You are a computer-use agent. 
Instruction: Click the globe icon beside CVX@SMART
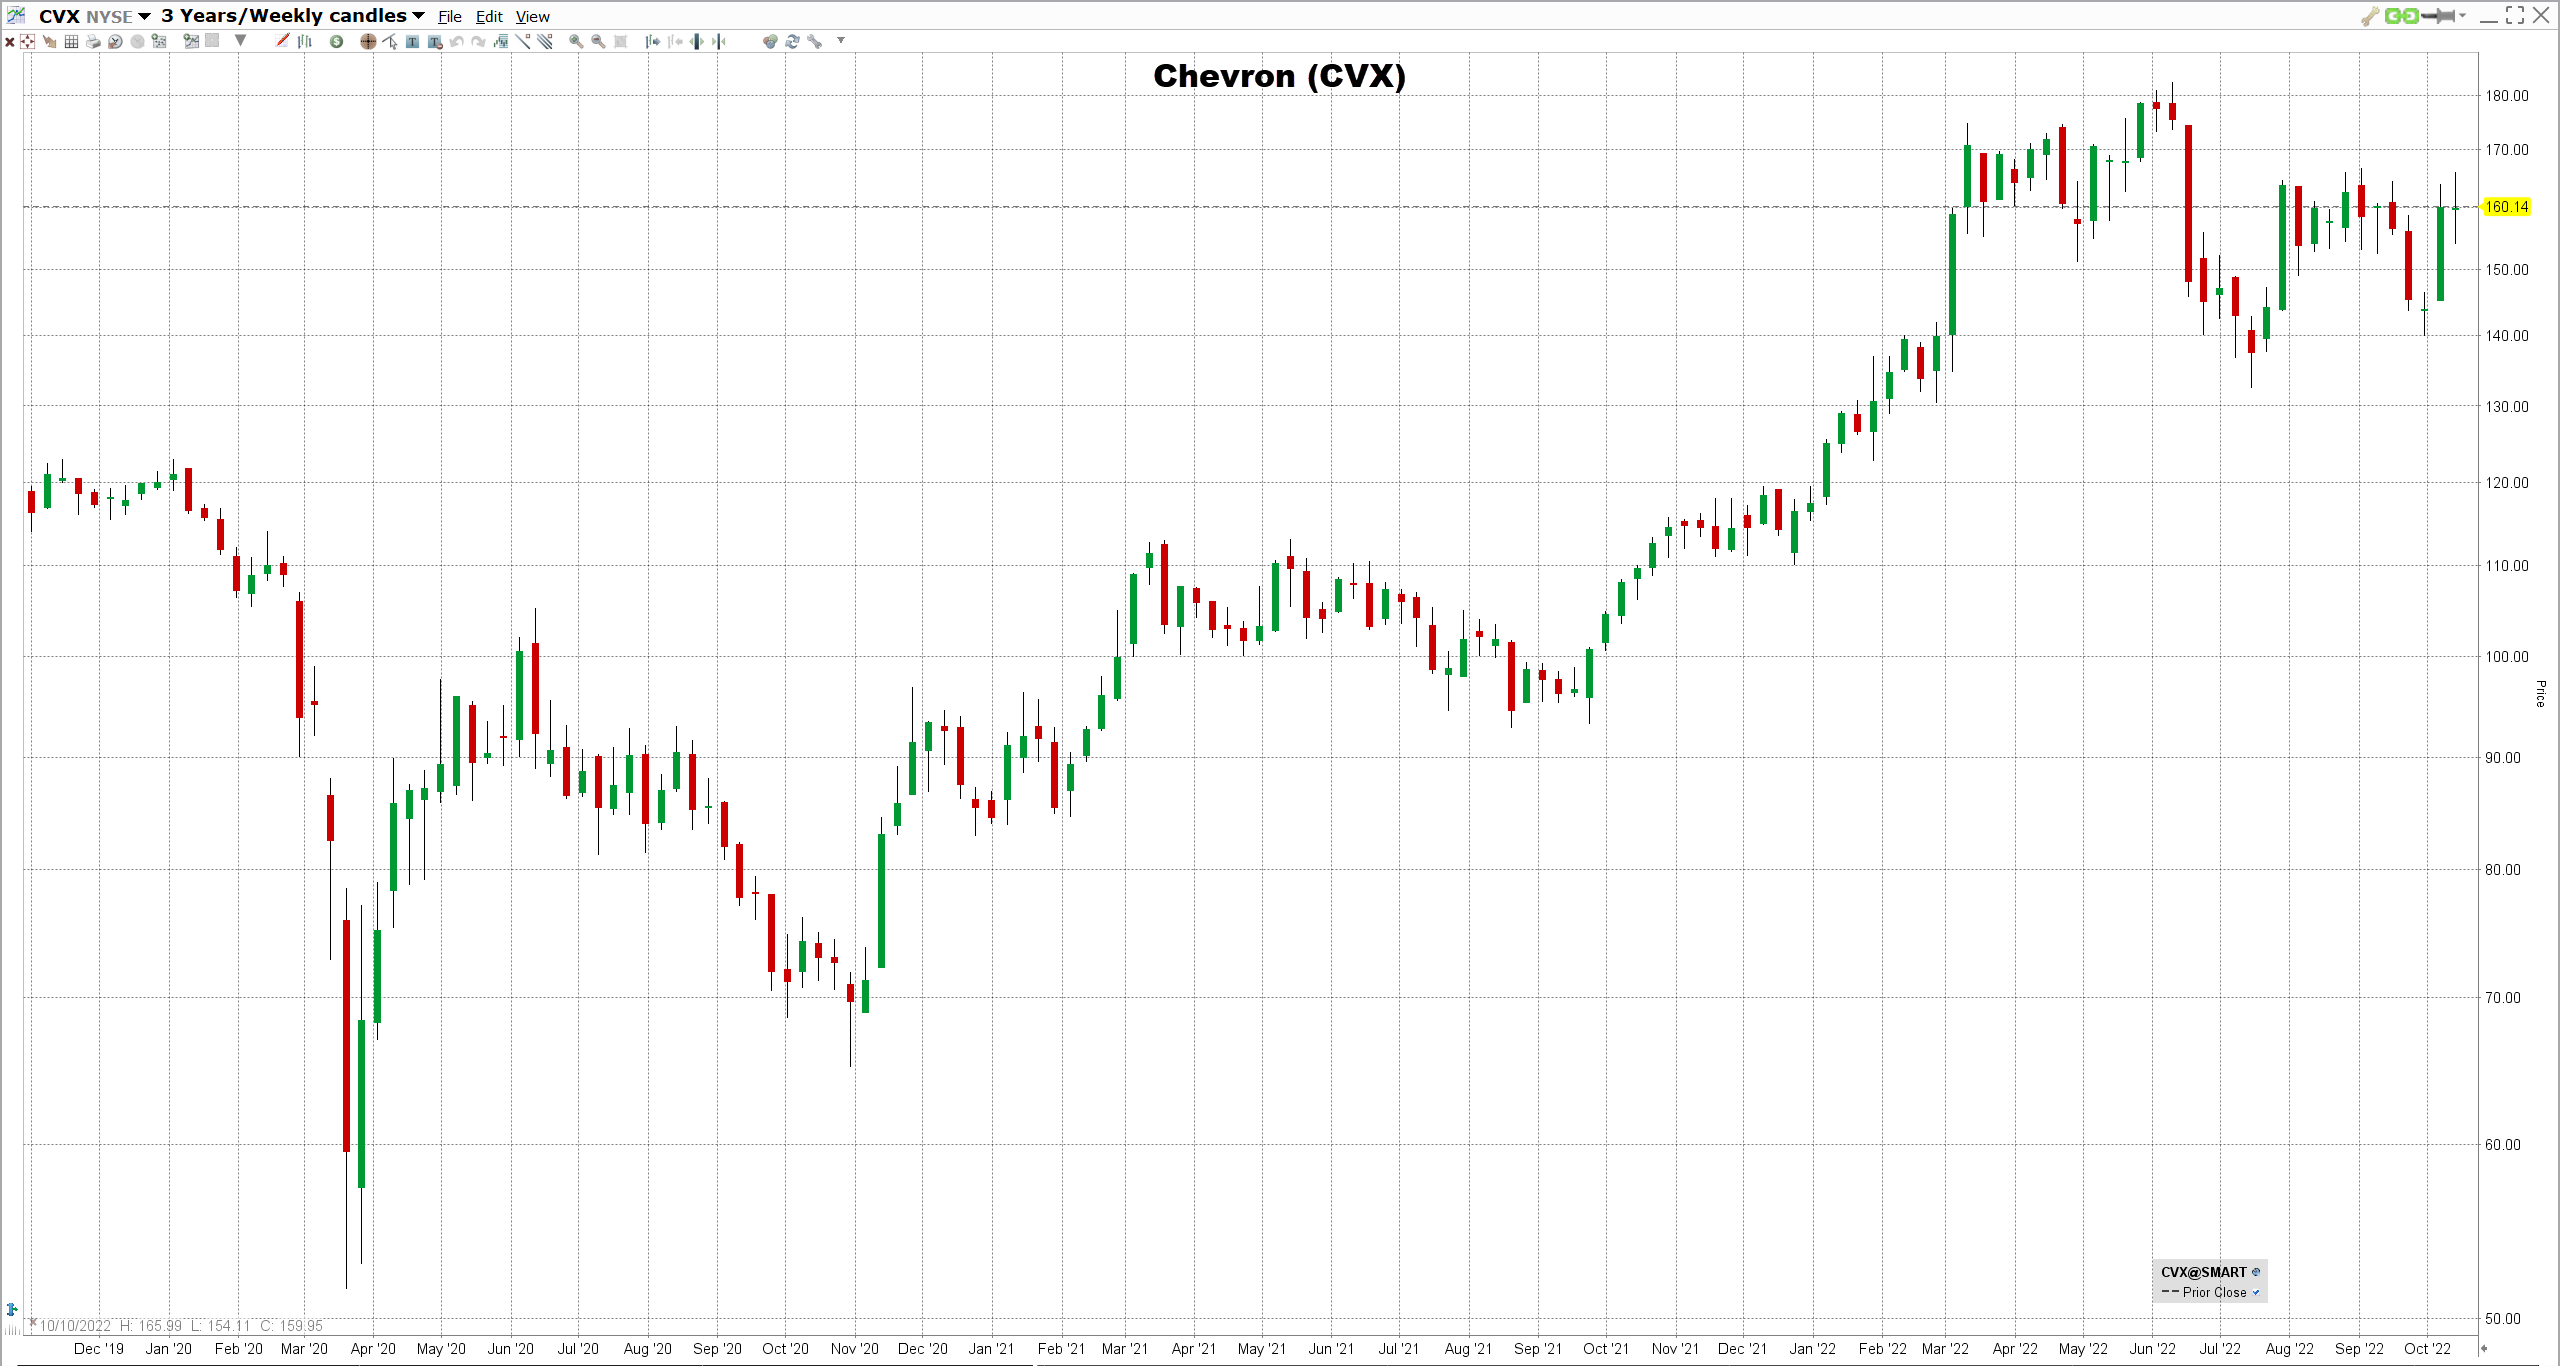pos(2256,1272)
